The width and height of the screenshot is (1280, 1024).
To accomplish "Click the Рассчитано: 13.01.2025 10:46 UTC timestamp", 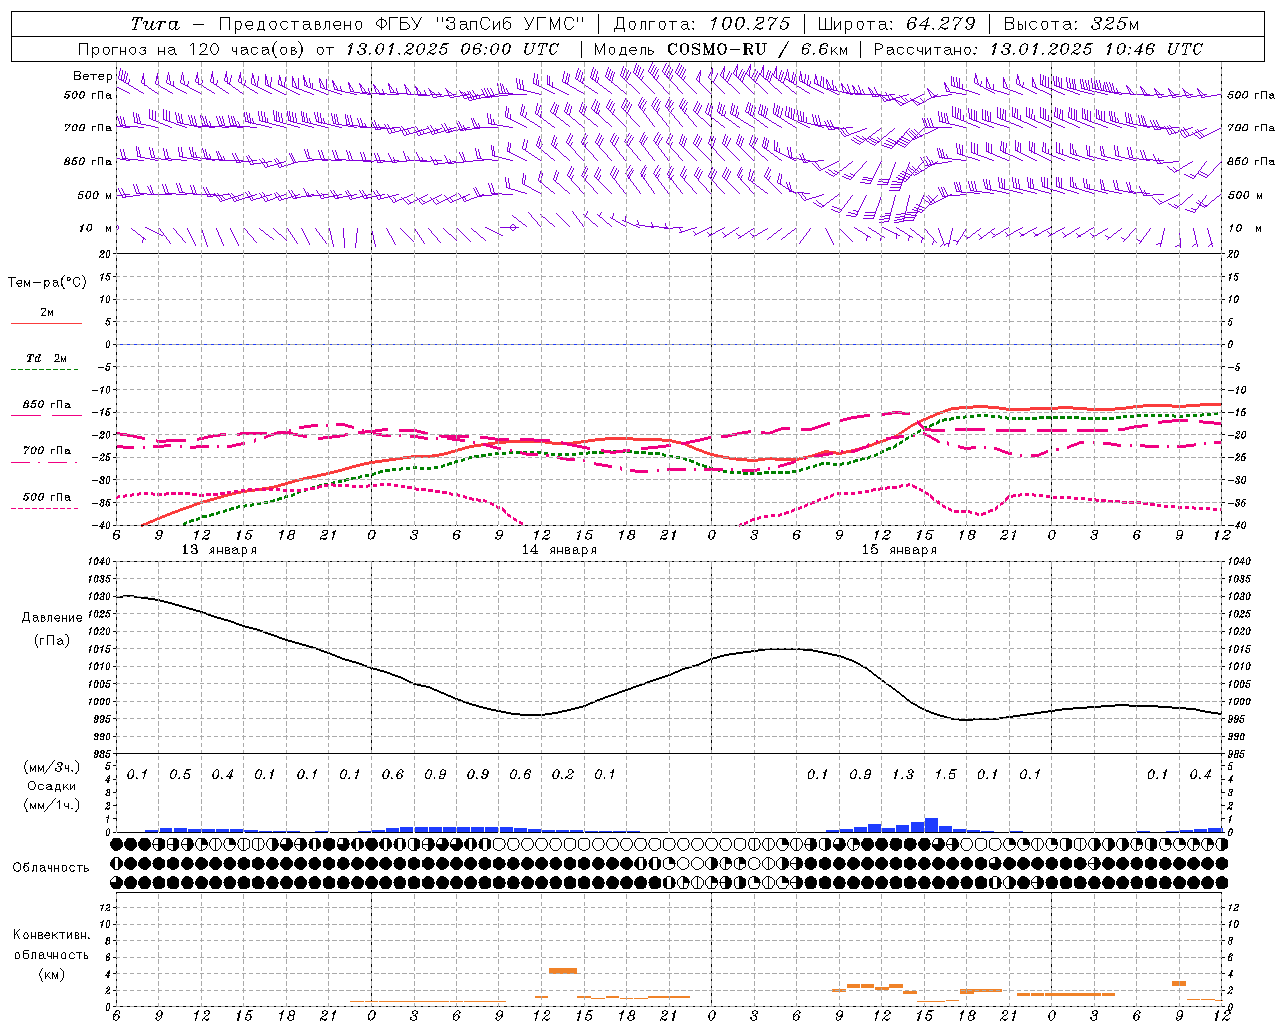I will pyautogui.click(x=1038, y=49).
